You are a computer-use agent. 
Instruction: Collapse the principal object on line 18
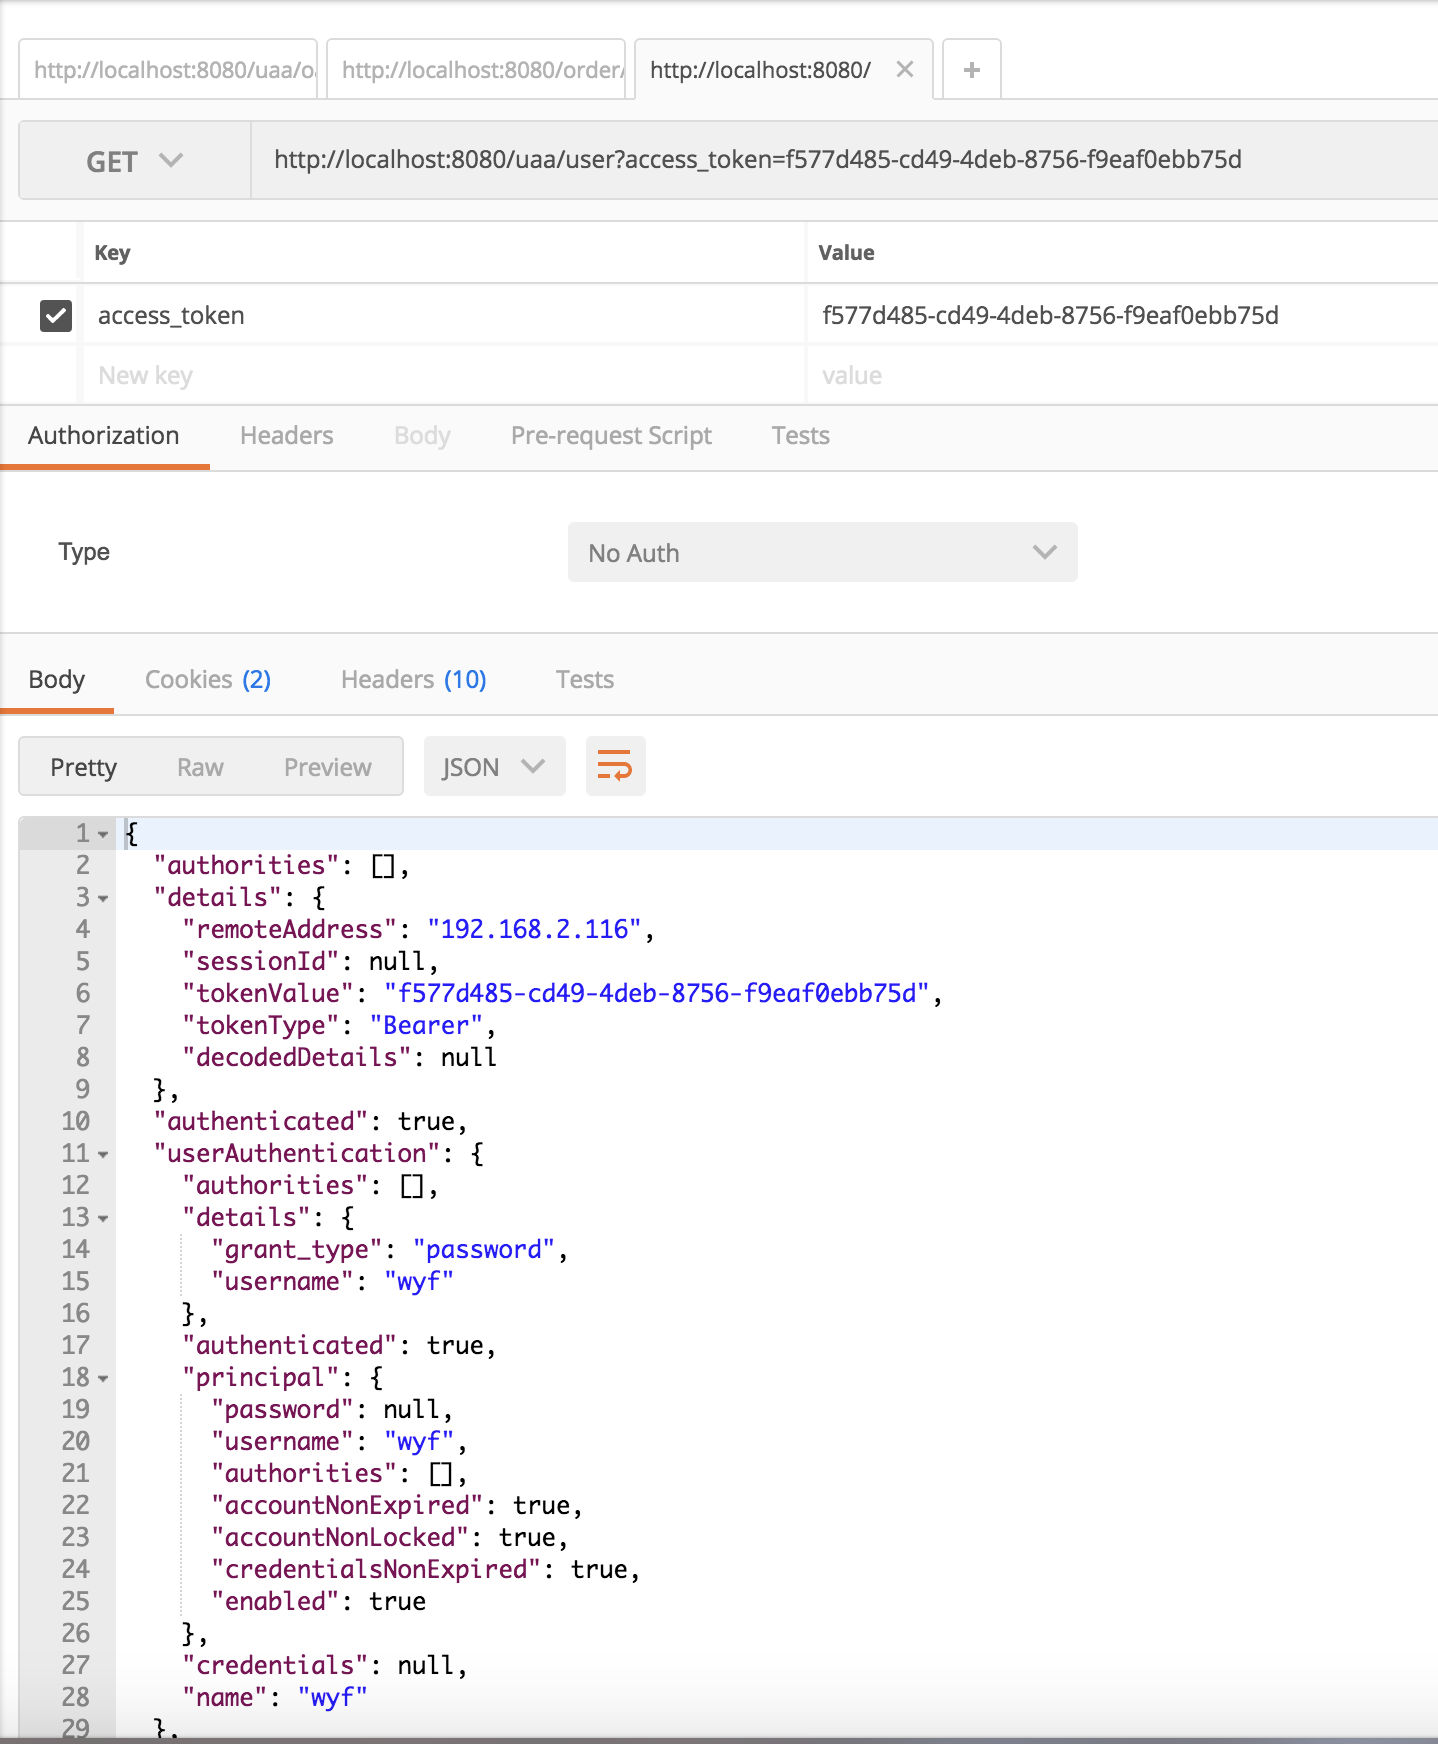pyautogui.click(x=103, y=1378)
